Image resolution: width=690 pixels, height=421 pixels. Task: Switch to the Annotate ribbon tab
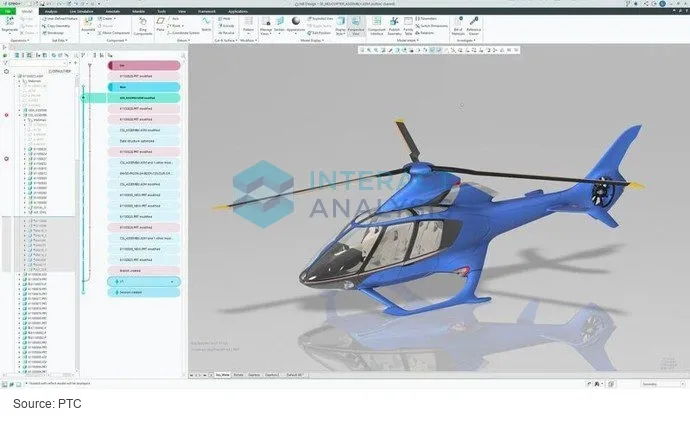point(113,11)
